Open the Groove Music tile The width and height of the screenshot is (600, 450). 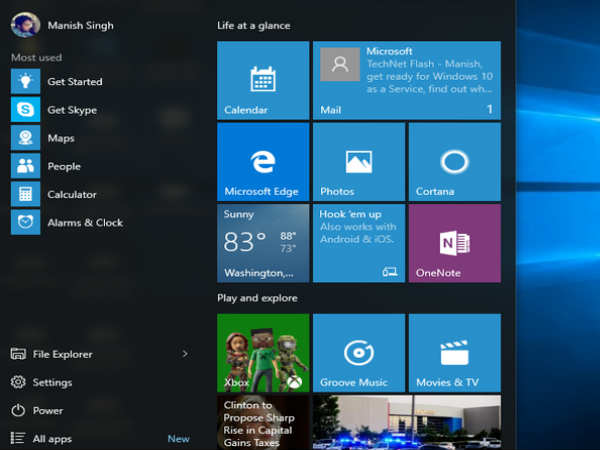click(359, 353)
